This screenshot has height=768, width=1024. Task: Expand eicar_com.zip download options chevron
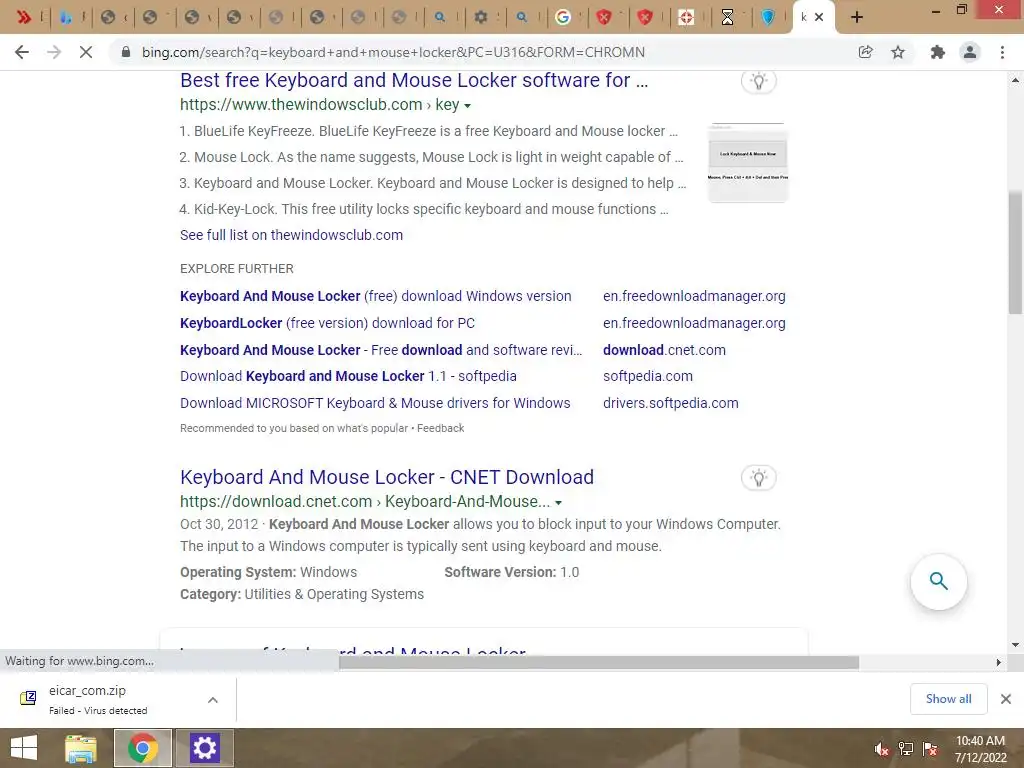click(213, 700)
